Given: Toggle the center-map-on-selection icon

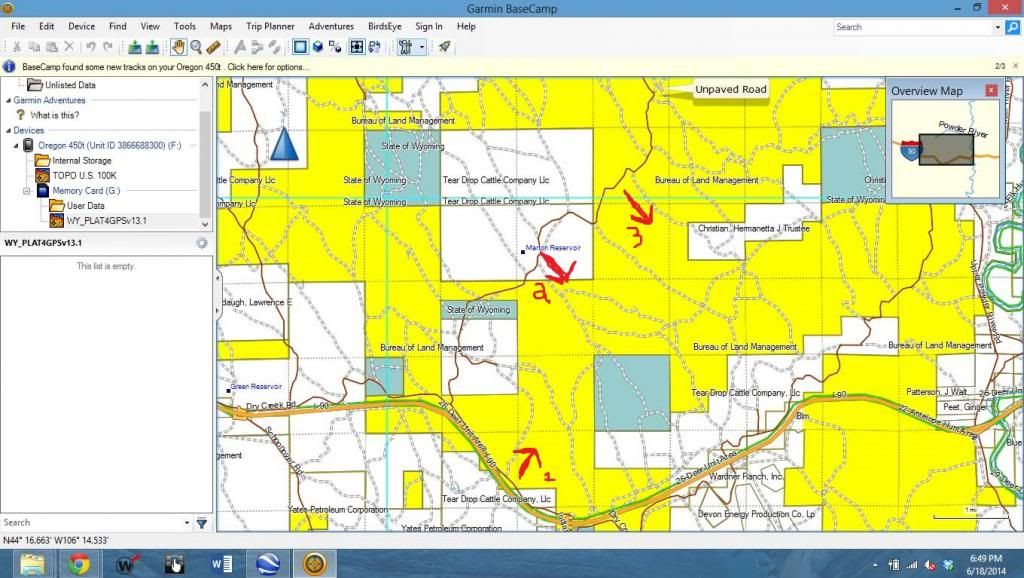Looking at the screenshot, I should pos(357,47).
